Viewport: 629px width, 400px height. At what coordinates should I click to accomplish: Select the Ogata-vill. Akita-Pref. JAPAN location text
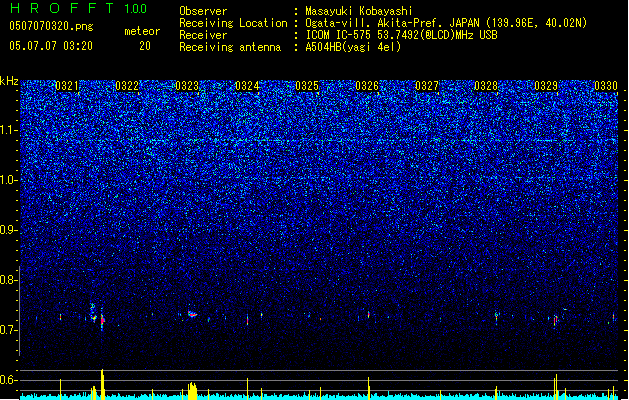[x=446, y=23]
